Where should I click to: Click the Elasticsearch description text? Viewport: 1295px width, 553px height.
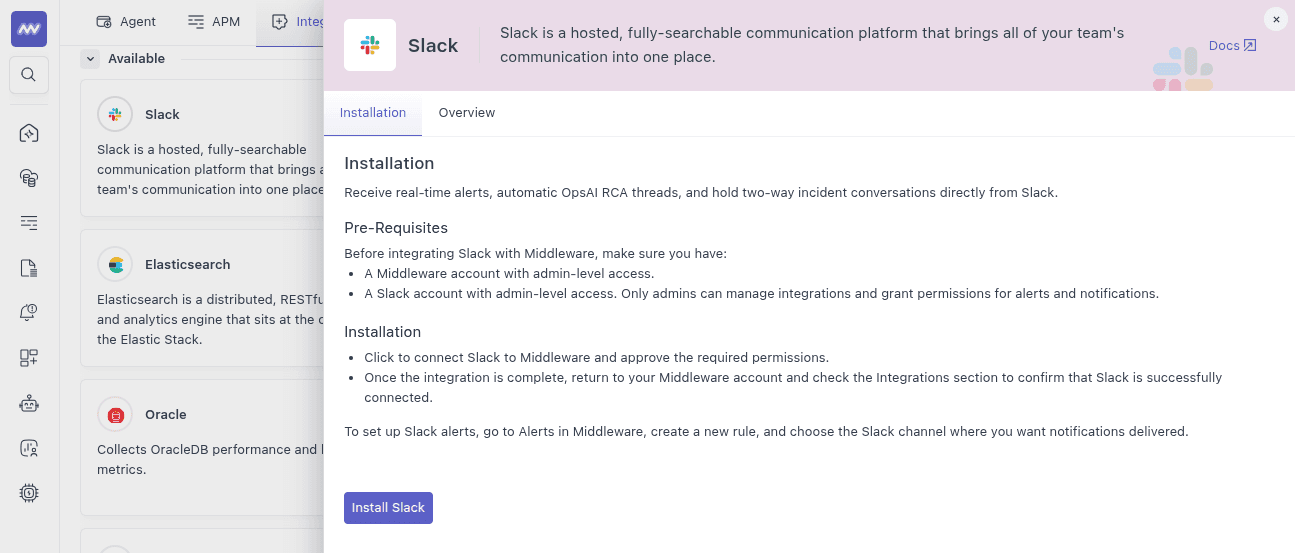[x=210, y=319]
